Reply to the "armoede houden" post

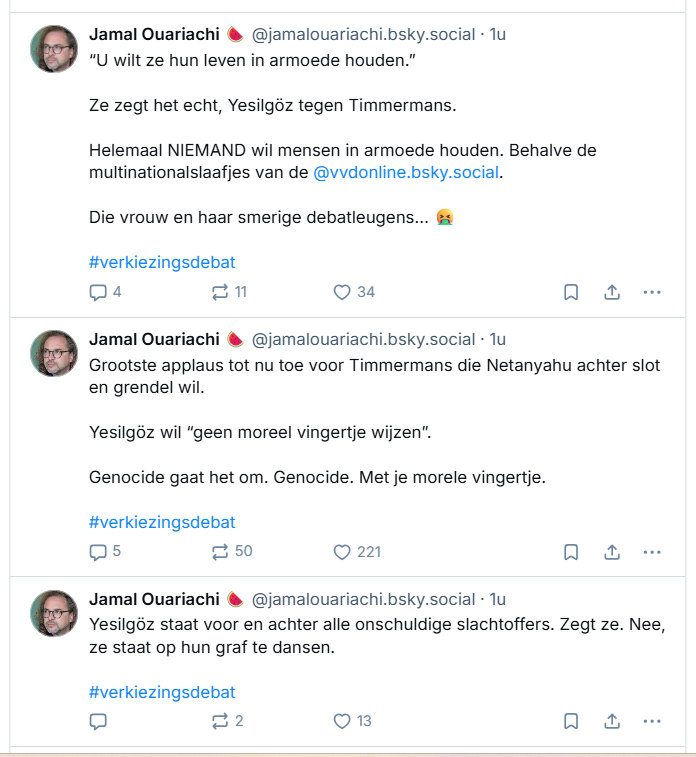(98, 292)
